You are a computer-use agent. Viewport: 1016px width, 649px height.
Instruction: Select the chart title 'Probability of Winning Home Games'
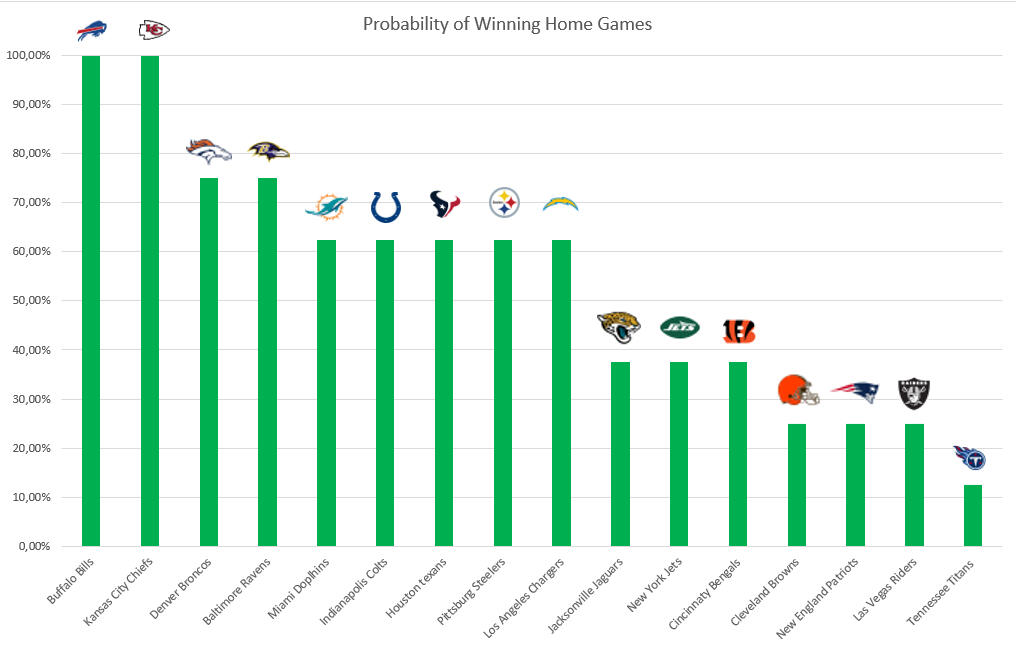pyautogui.click(x=507, y=23)
